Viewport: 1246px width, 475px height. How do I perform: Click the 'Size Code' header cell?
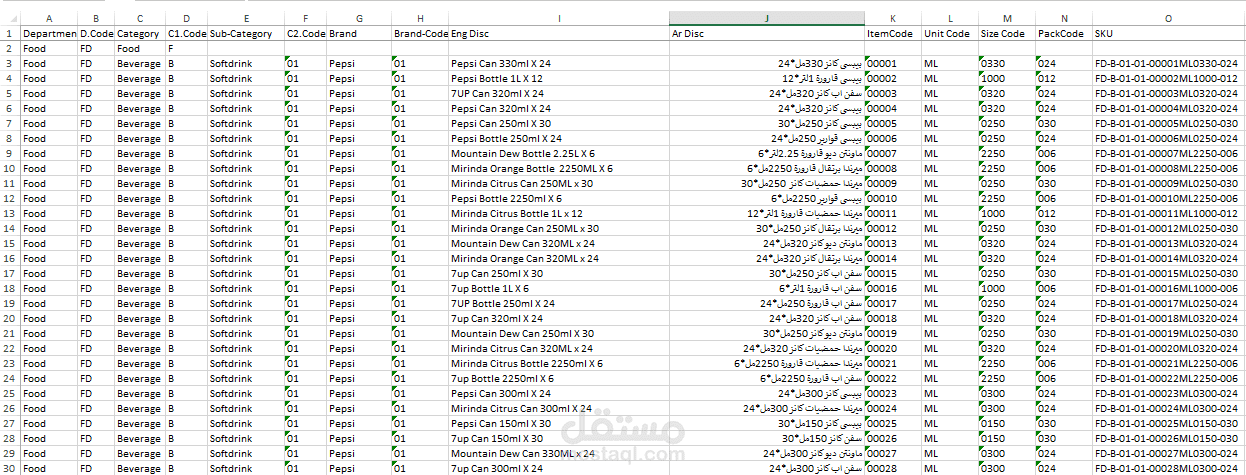pos(1007,33)
